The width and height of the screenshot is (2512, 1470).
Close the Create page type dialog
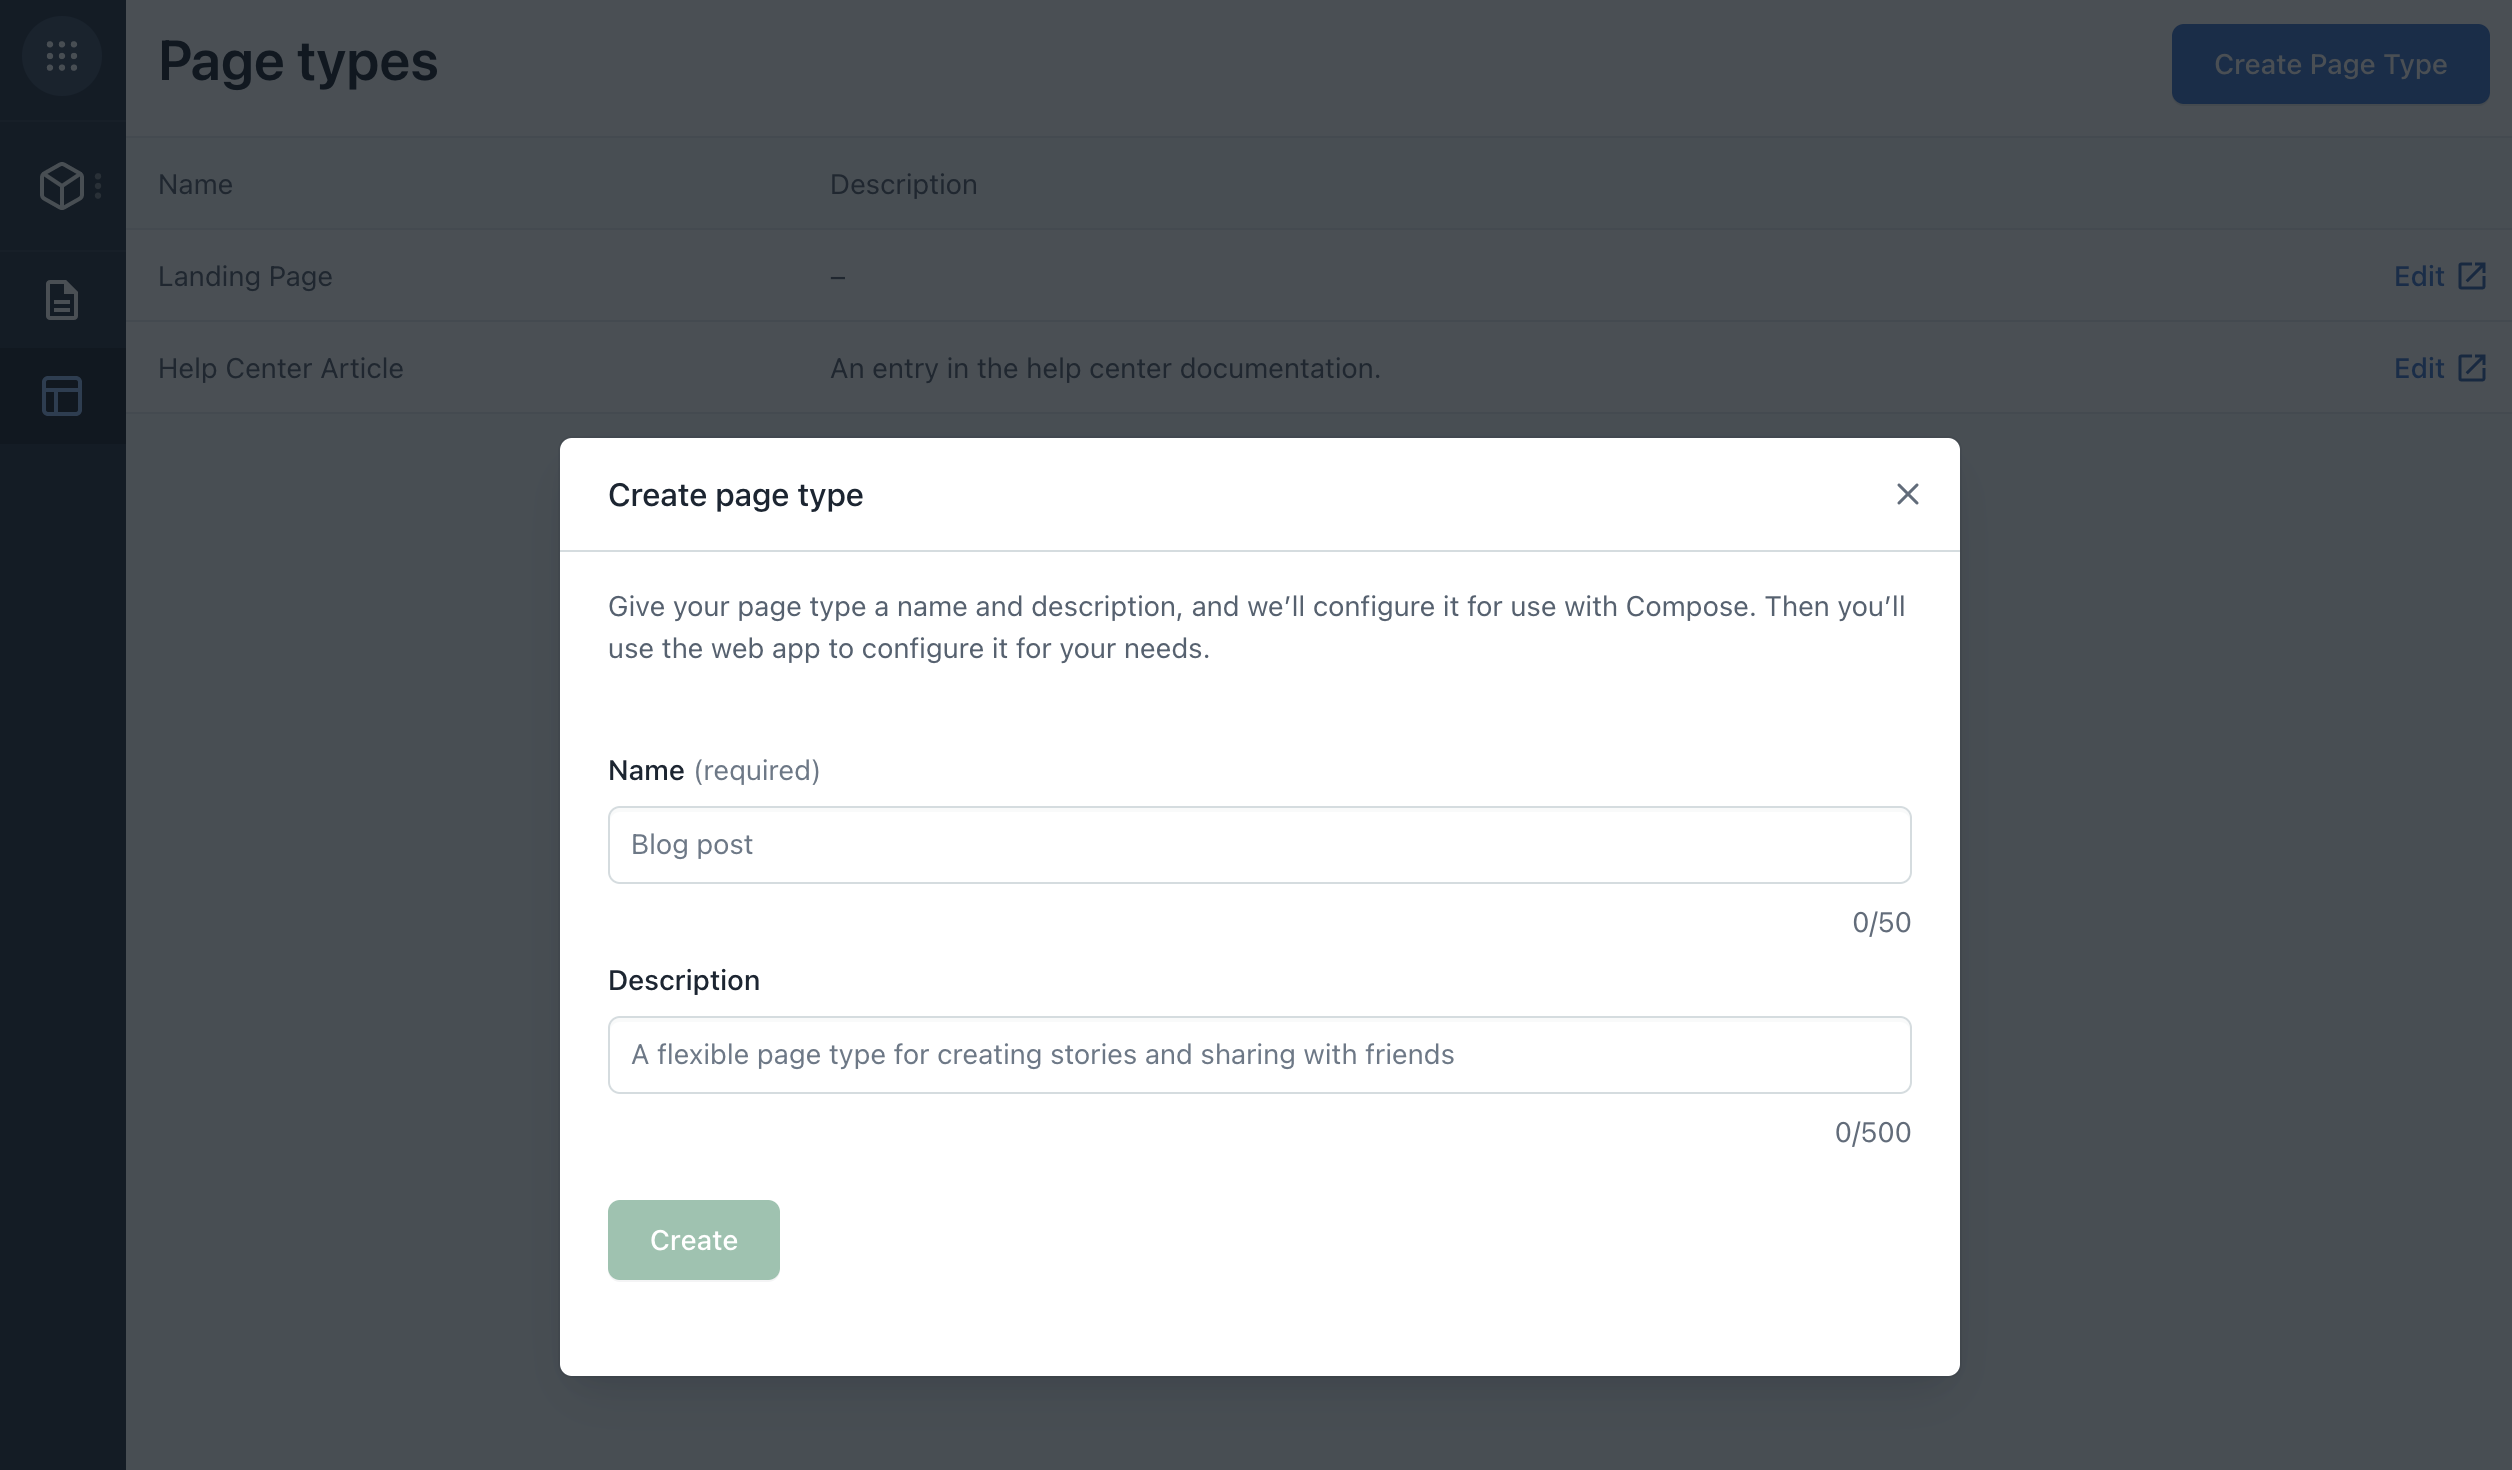pos(1907,494)
